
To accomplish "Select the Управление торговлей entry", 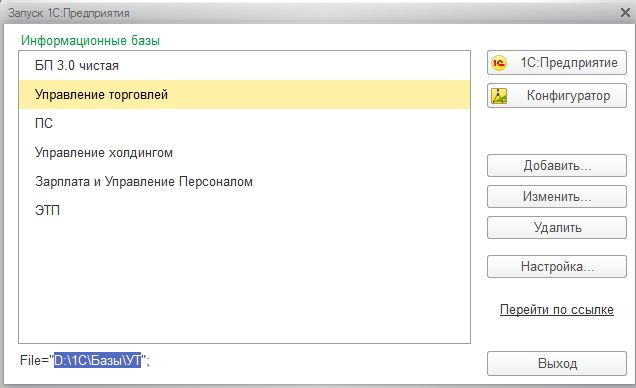I will click(x=244, y=94).
